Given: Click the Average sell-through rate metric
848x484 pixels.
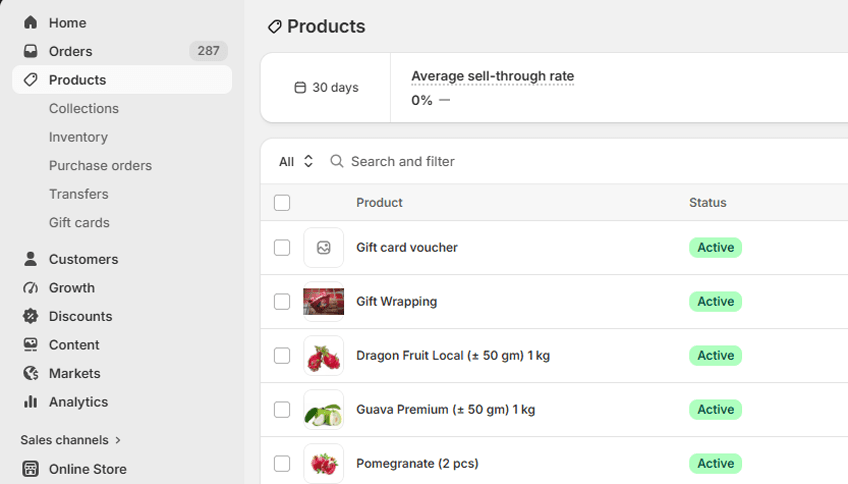Looking at the screenshot, I should point(493,76).
